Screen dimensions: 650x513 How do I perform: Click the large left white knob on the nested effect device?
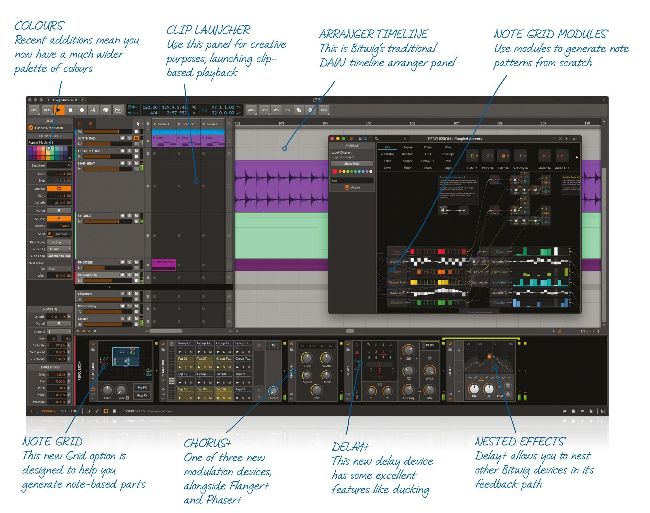(474, 389)
